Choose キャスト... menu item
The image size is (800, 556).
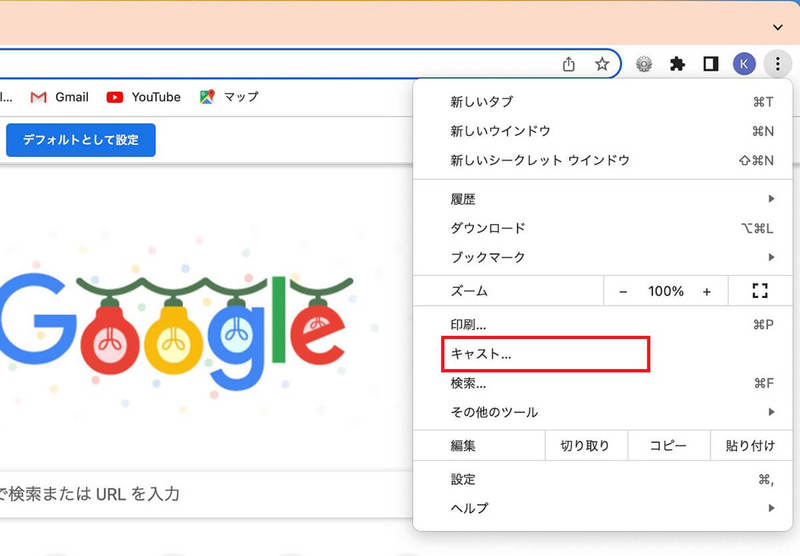pos(603,354)
